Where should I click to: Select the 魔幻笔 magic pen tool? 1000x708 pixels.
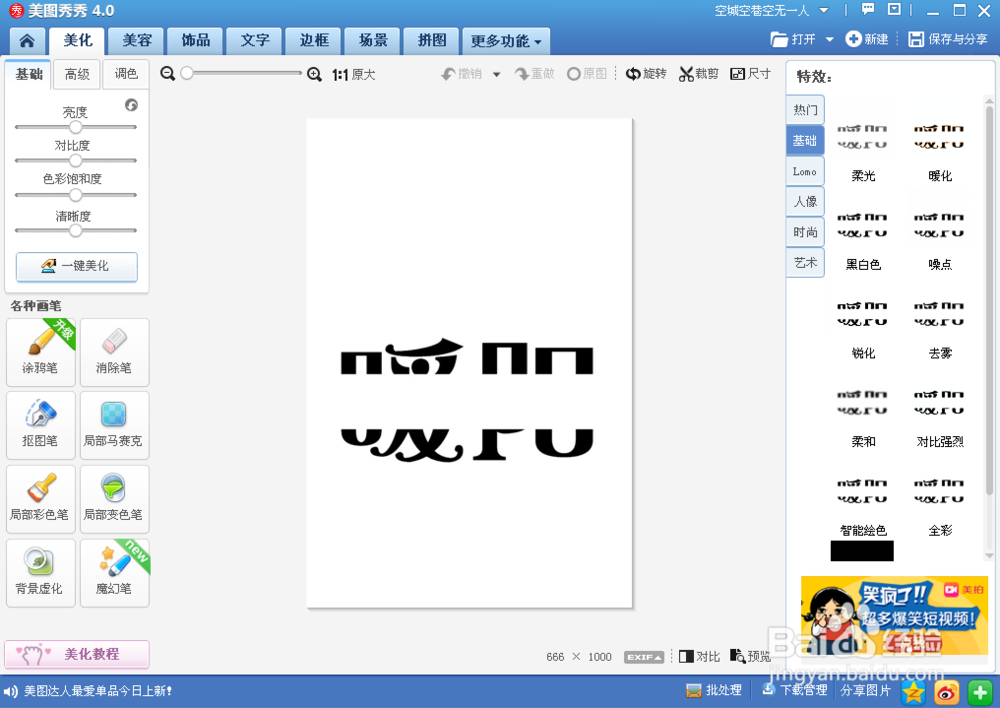tap(115, 573)
